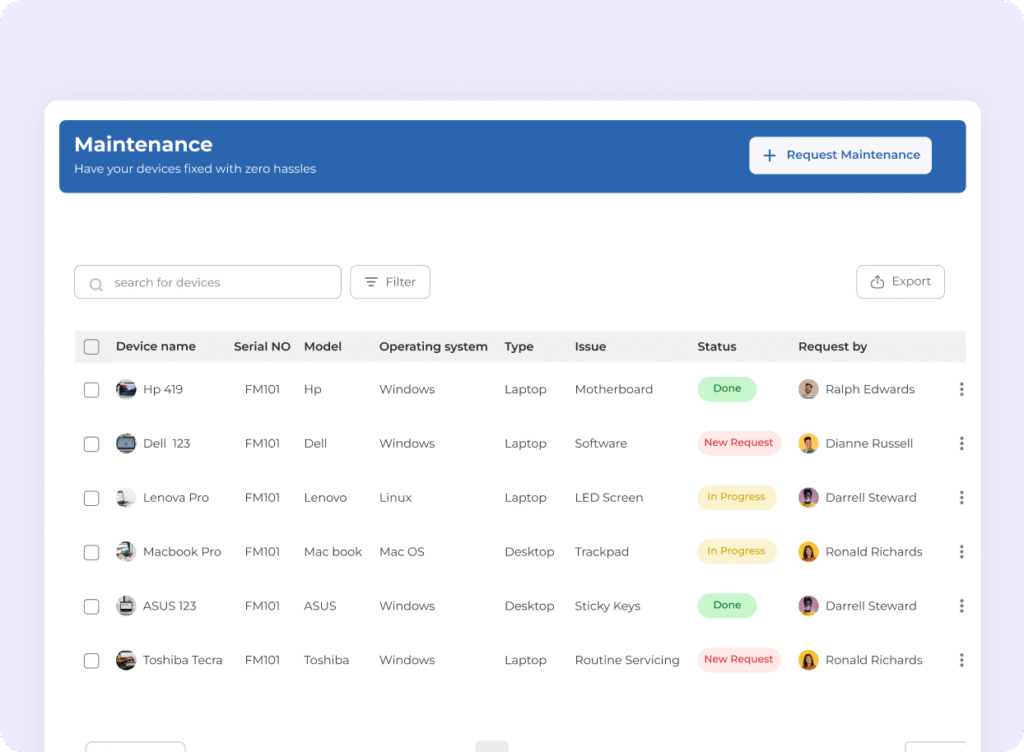
Task: Open row options for Lenova Pro
Action: coord(961,497)
